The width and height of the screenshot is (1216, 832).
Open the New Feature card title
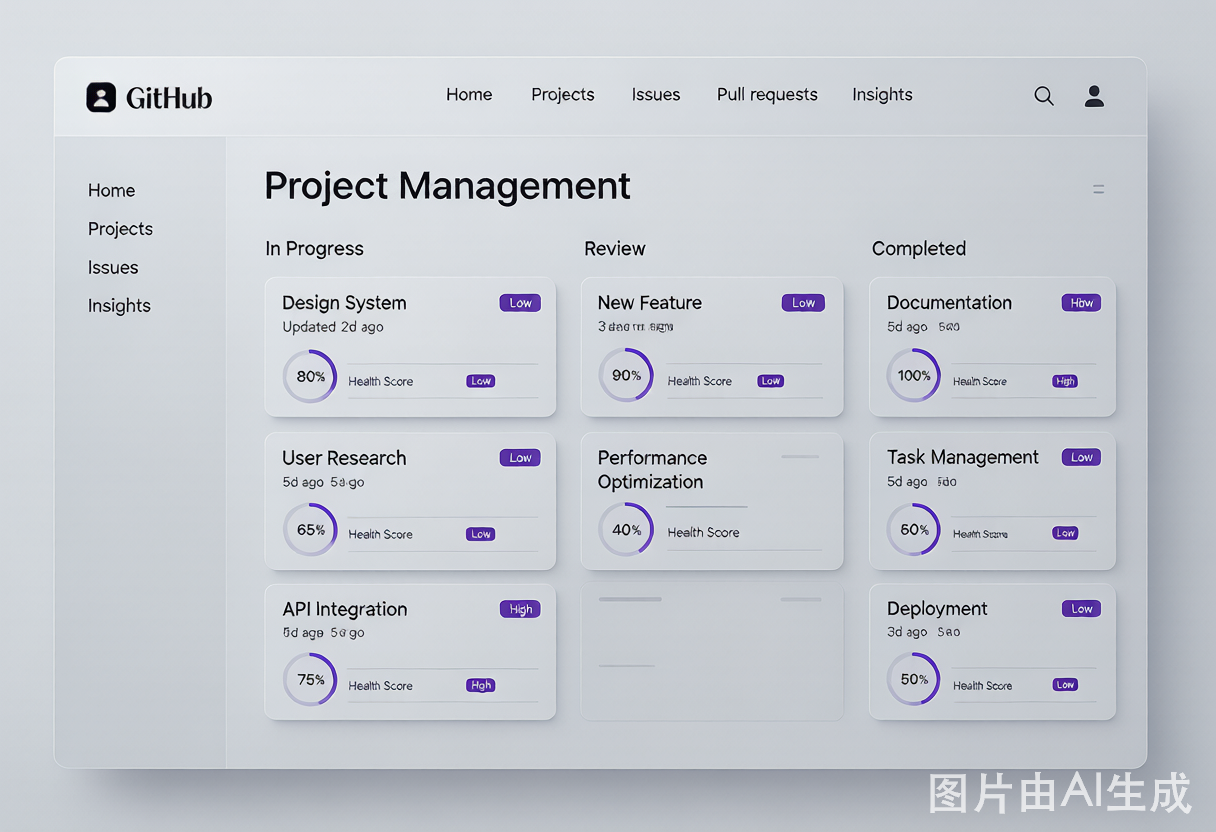point(650,303)
